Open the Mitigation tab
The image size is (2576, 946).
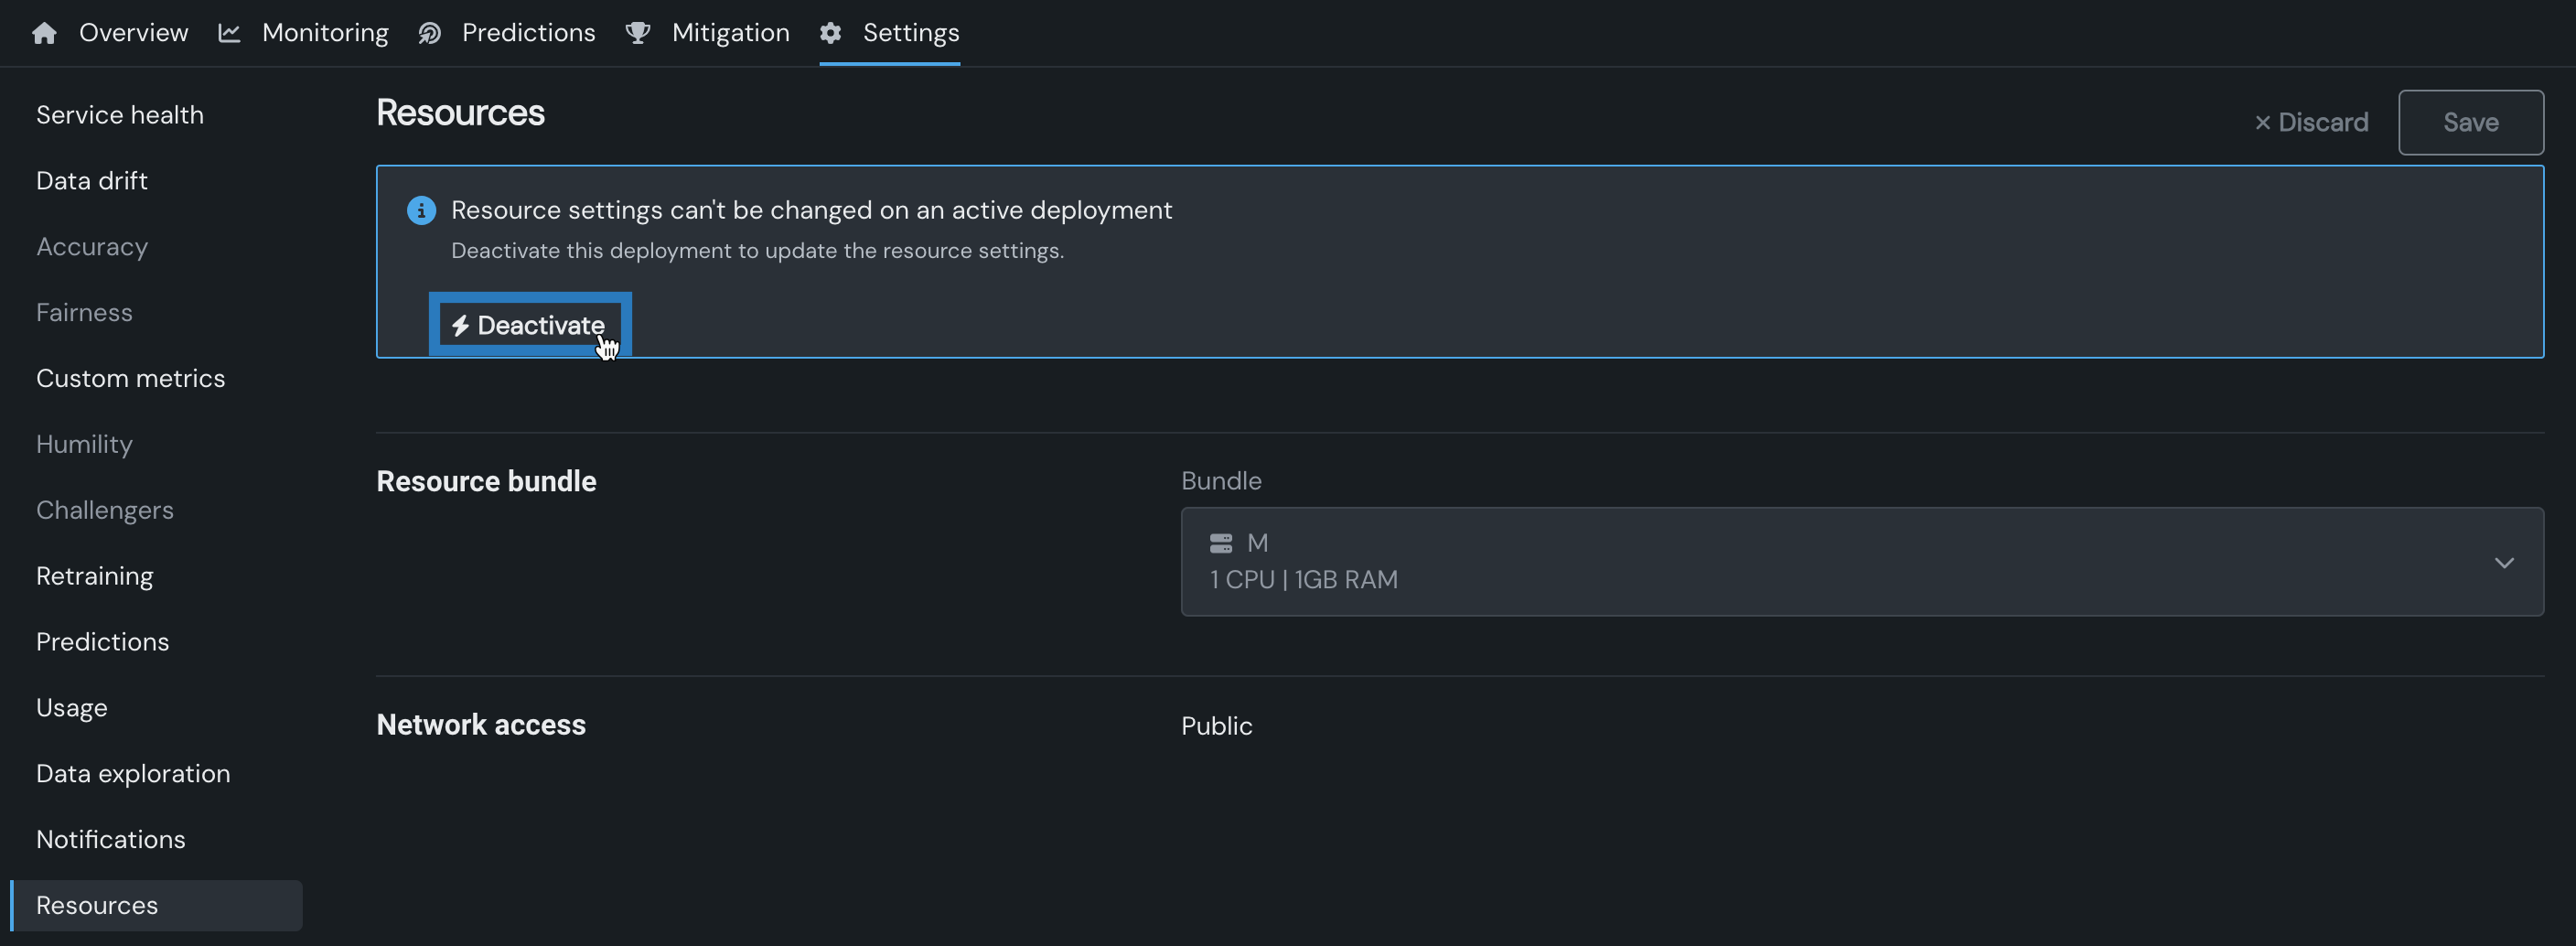pos(730,33)
